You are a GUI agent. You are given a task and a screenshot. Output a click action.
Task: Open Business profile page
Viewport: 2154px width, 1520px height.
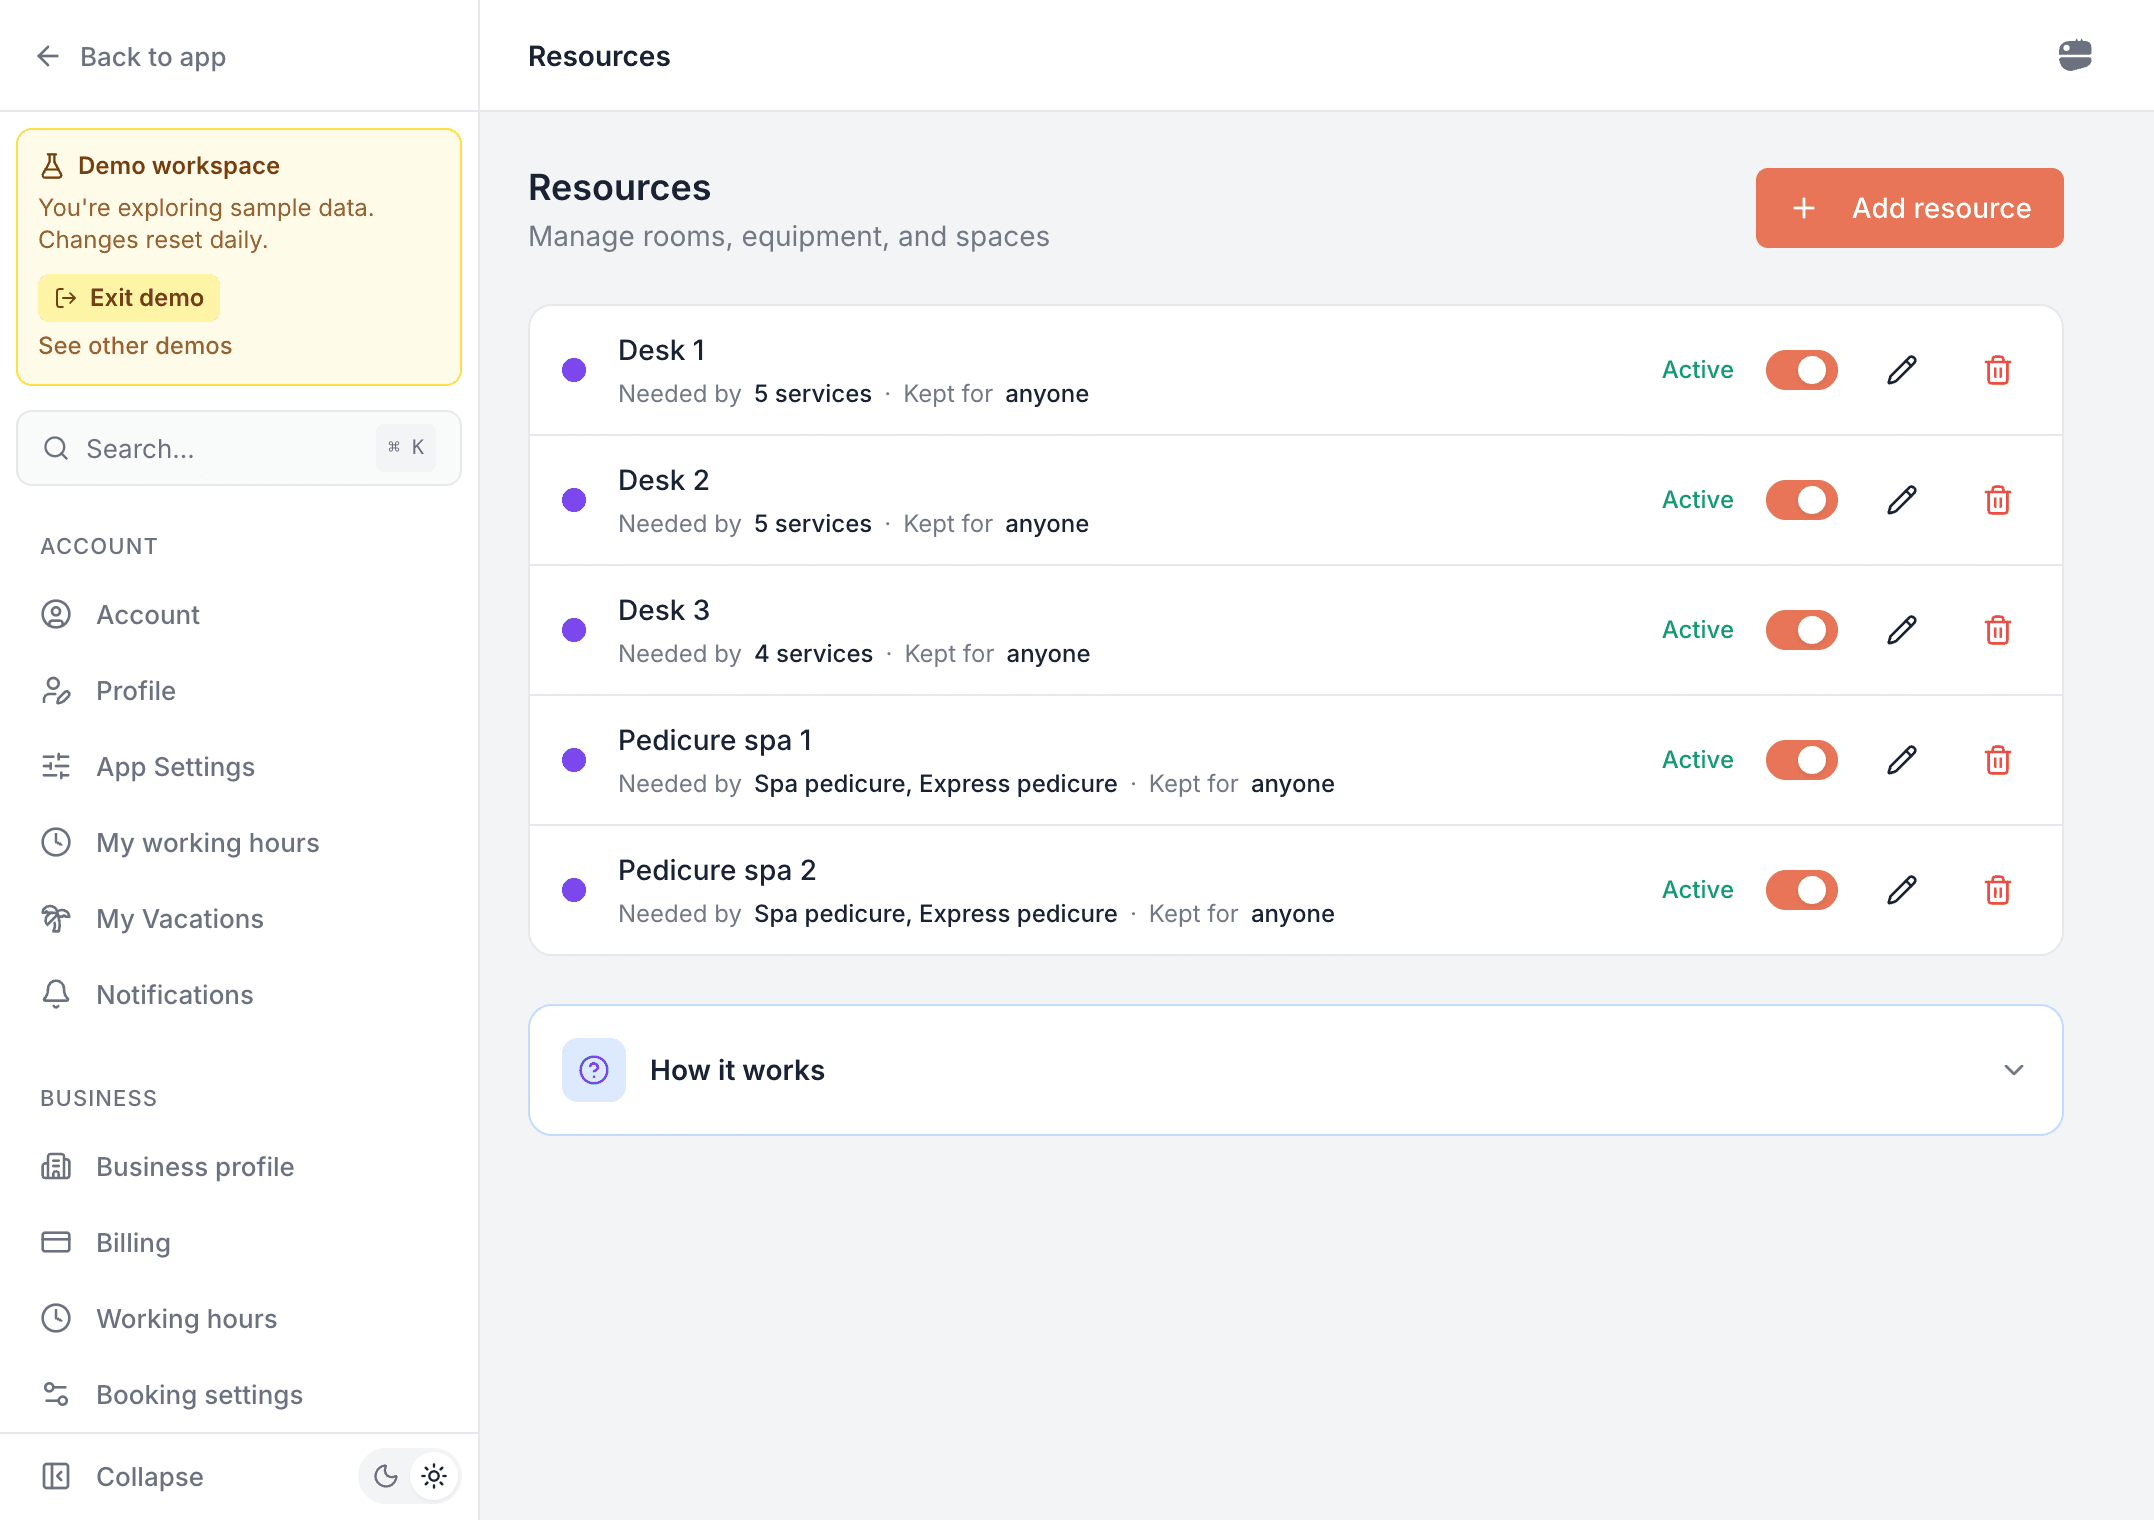pos(239,1166)
